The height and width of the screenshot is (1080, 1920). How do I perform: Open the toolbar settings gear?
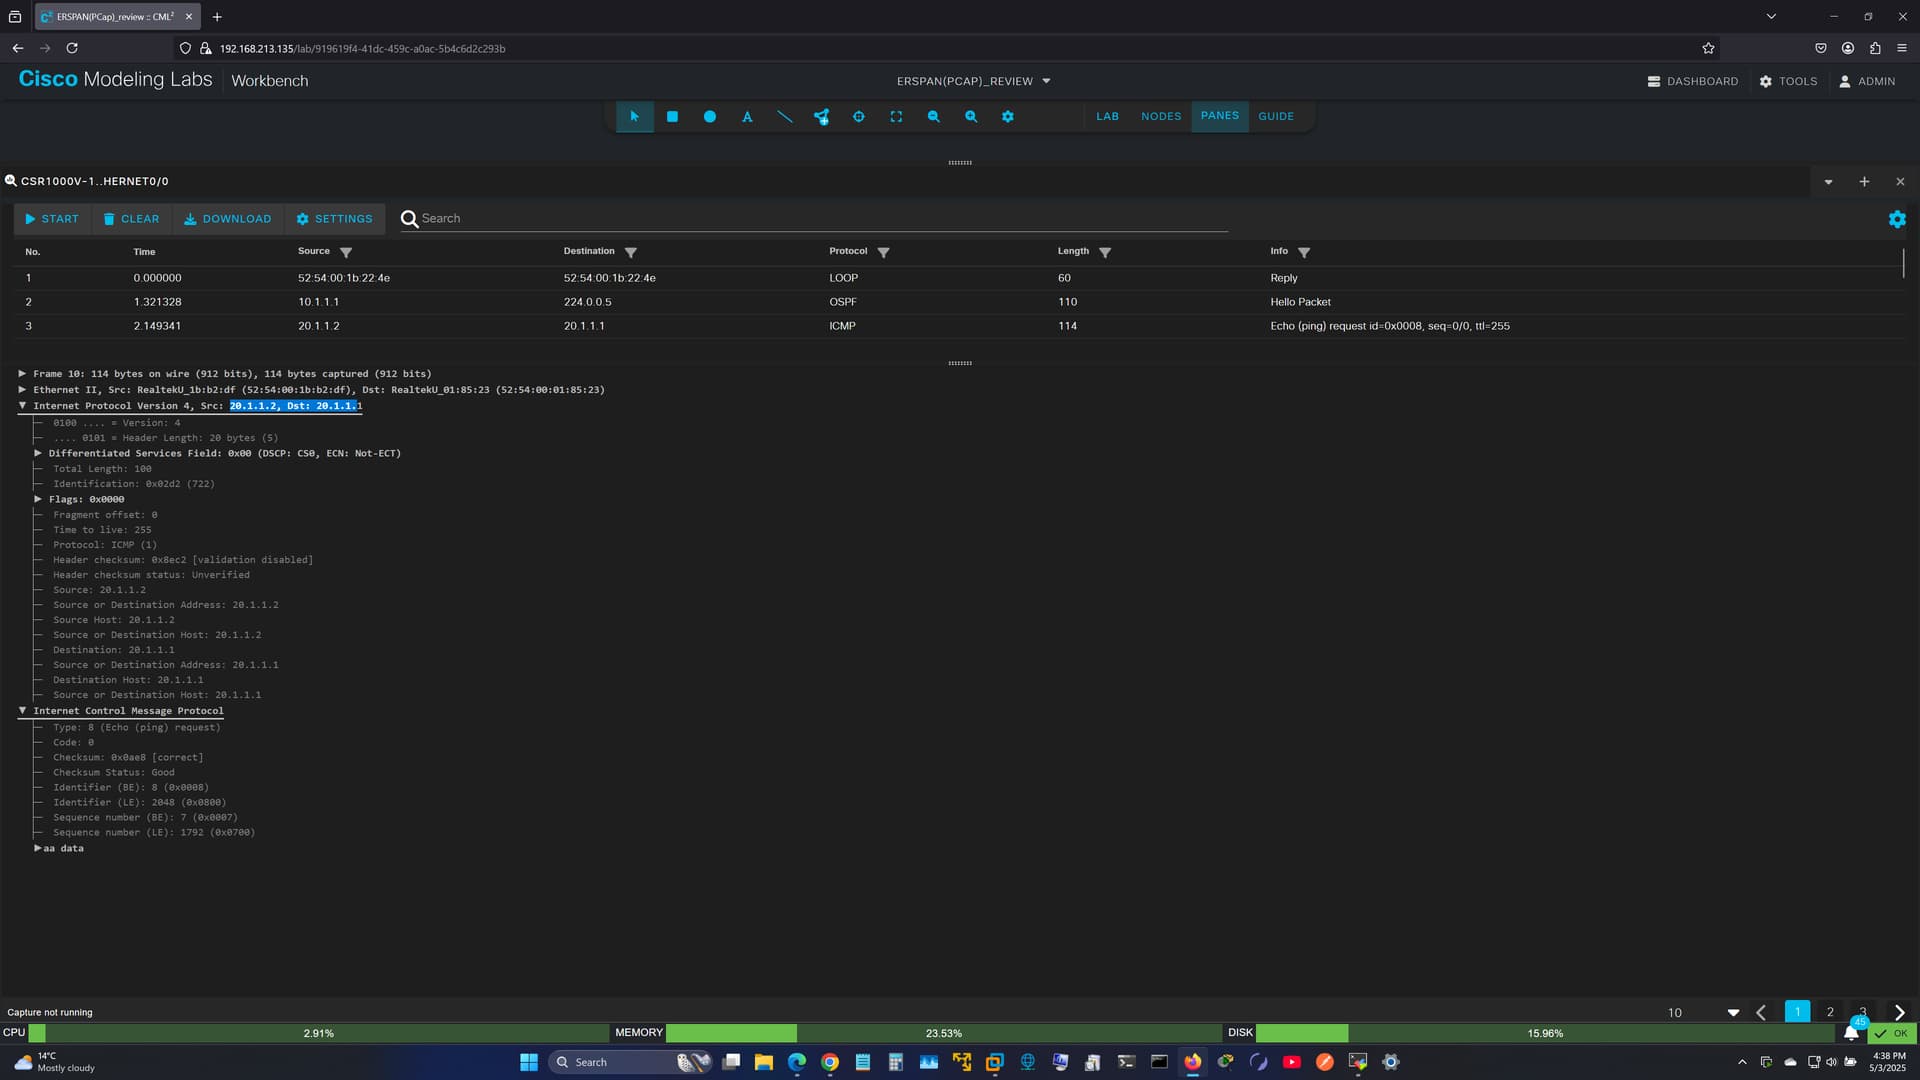tap(1008, 116)
